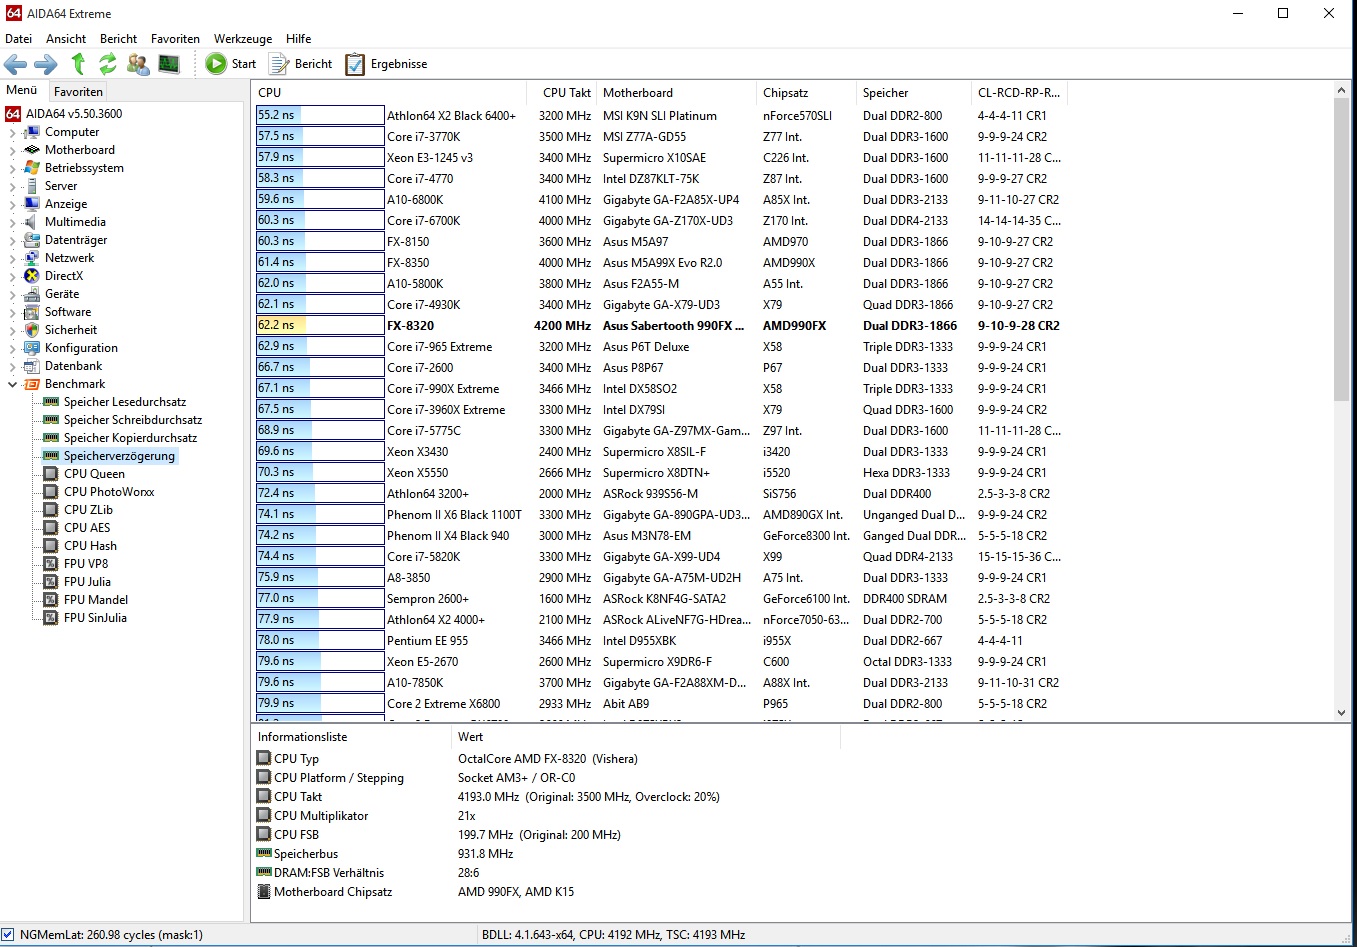Switch to the Favoriten sidebar tab

[78, 91]
